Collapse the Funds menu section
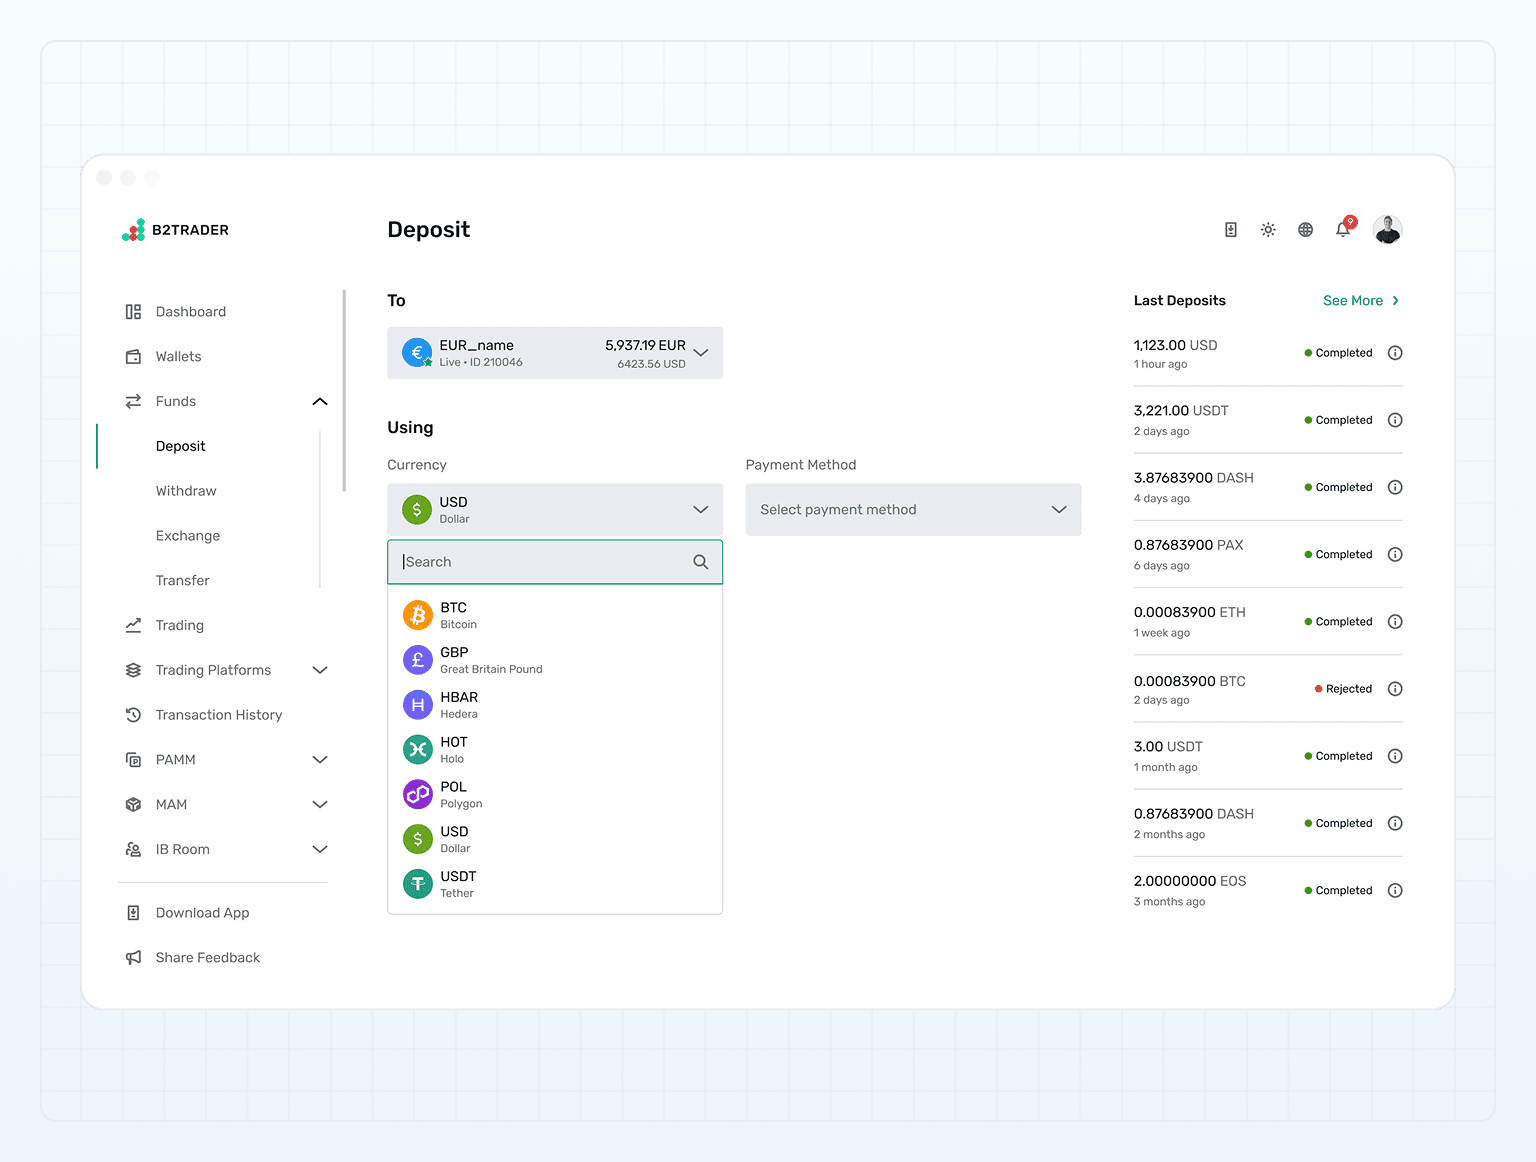1536x1162 pixels. point(320,402)
